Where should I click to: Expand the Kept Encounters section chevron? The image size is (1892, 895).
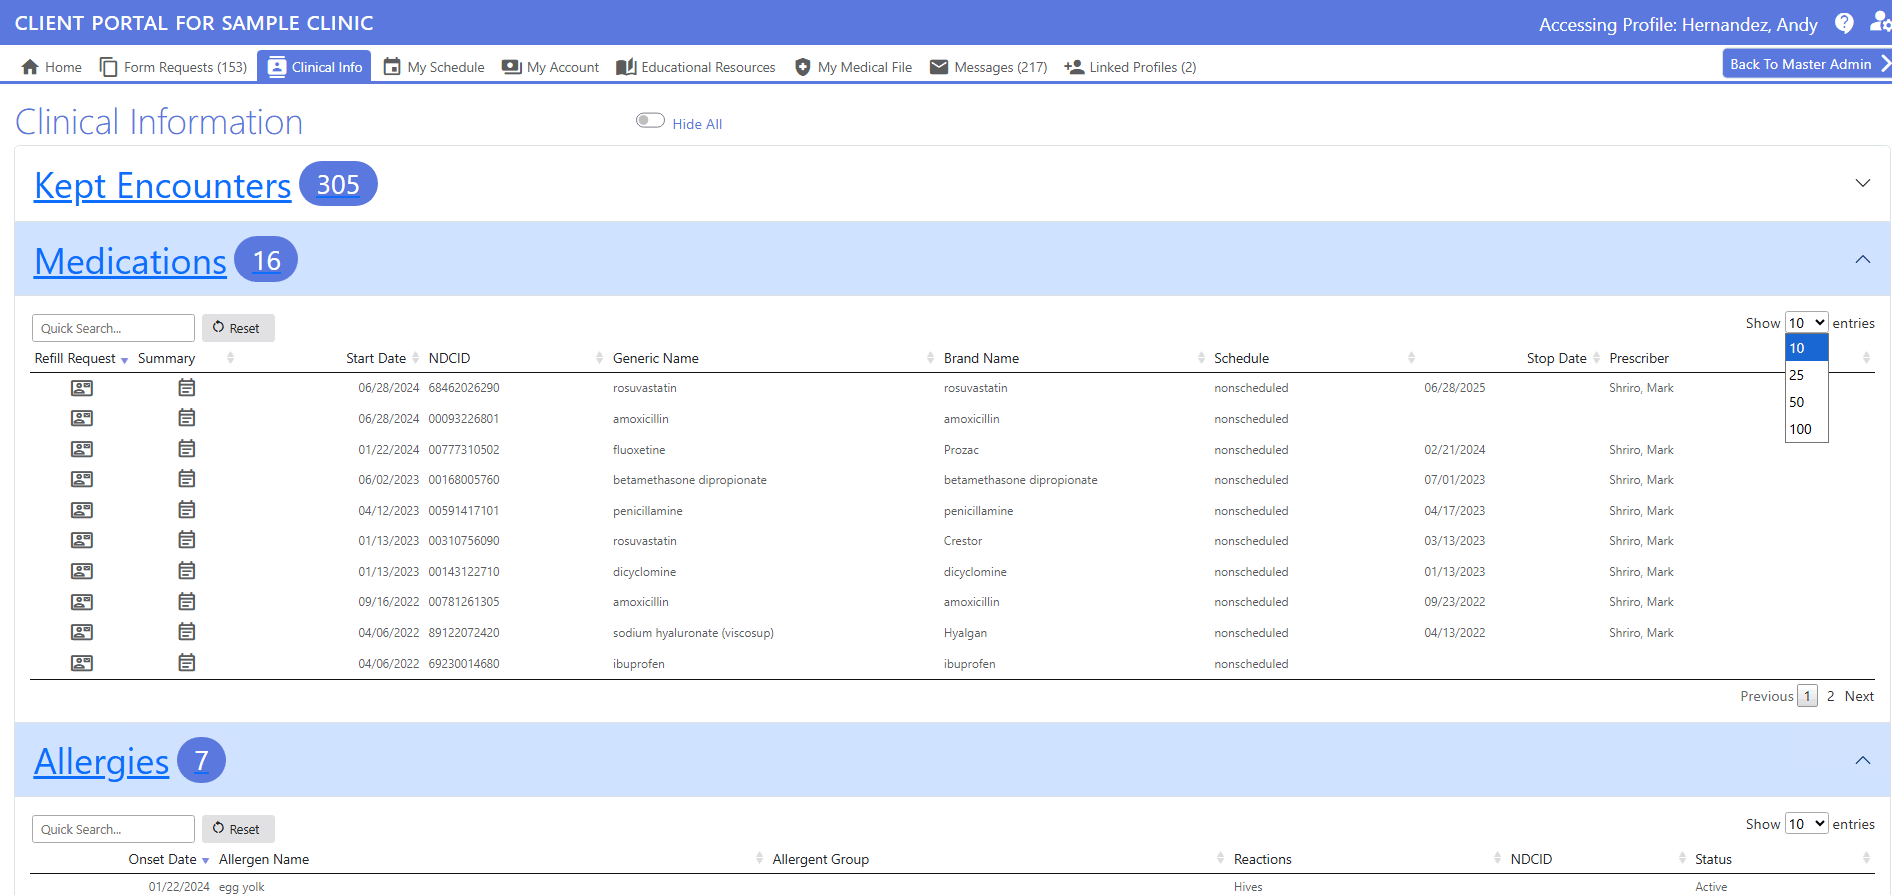[x=1863, y=183]
